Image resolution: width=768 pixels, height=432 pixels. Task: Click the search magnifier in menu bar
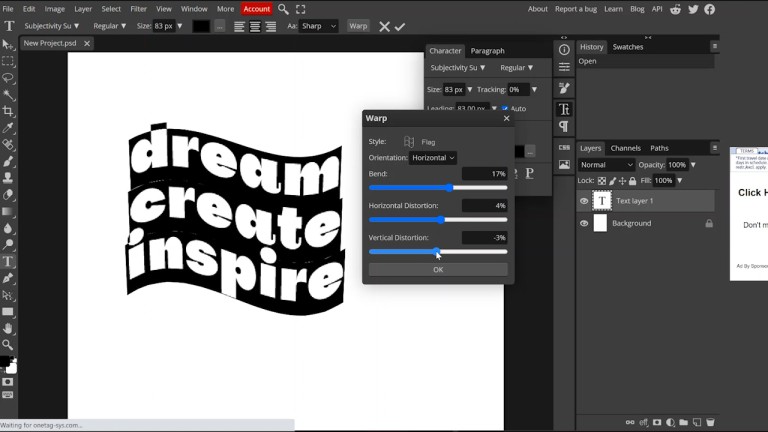pos(283,9)
